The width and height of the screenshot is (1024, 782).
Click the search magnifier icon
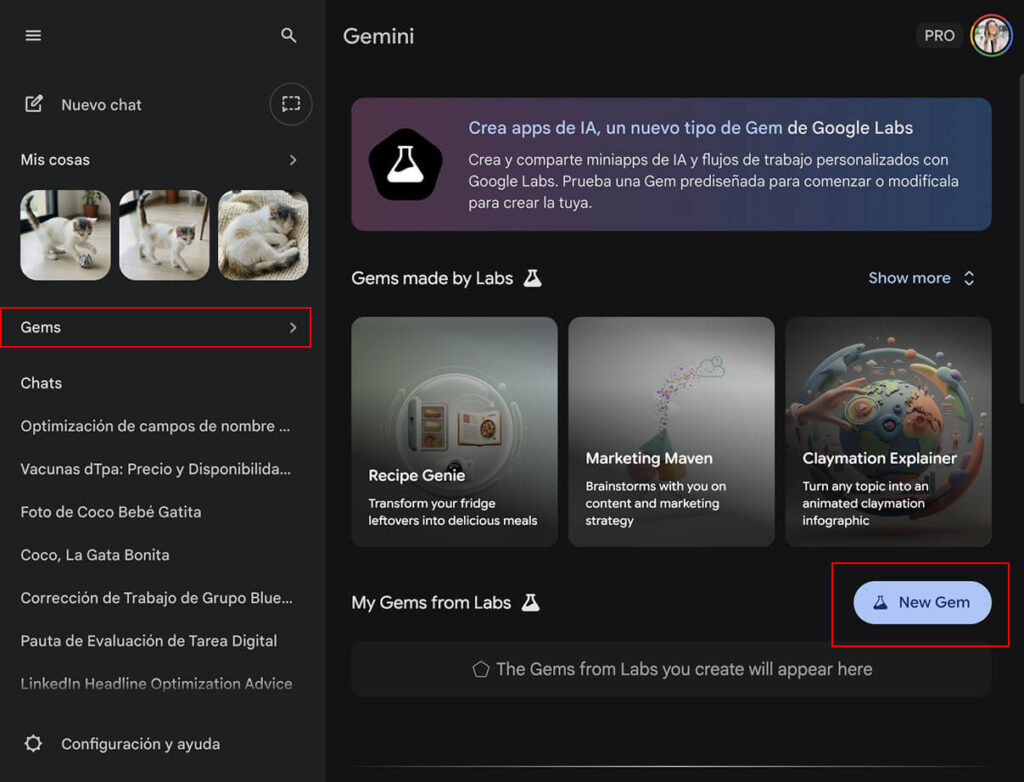289,35
